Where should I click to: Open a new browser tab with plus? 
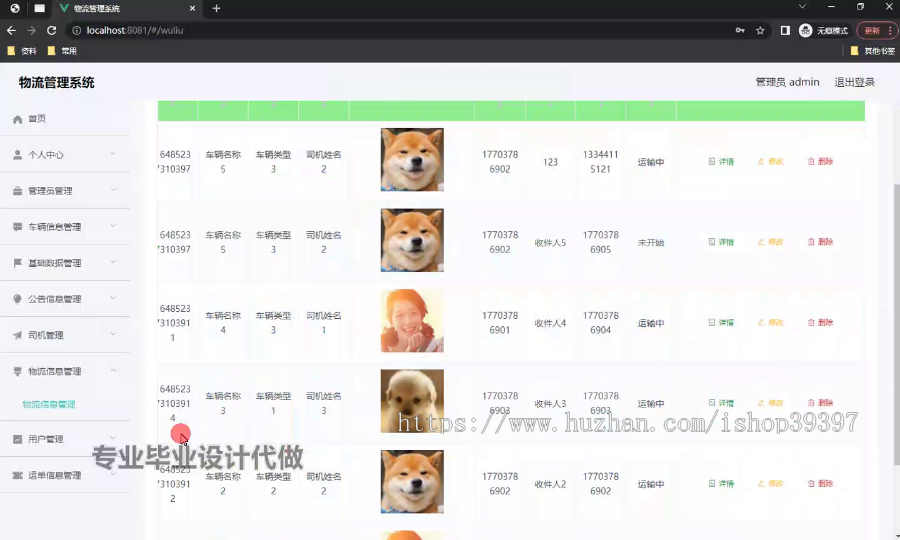click(x=216, y=9)
